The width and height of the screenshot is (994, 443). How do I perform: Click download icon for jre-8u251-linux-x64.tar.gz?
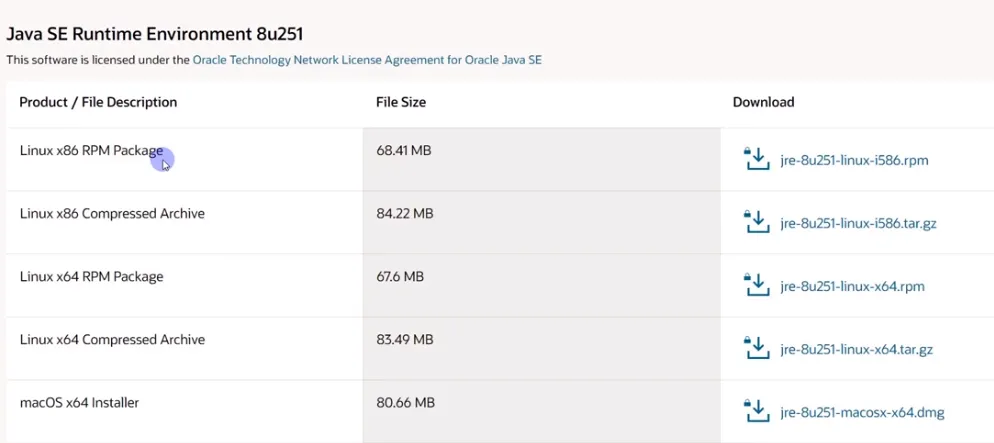pyautogui.click(x=755, y=348)
